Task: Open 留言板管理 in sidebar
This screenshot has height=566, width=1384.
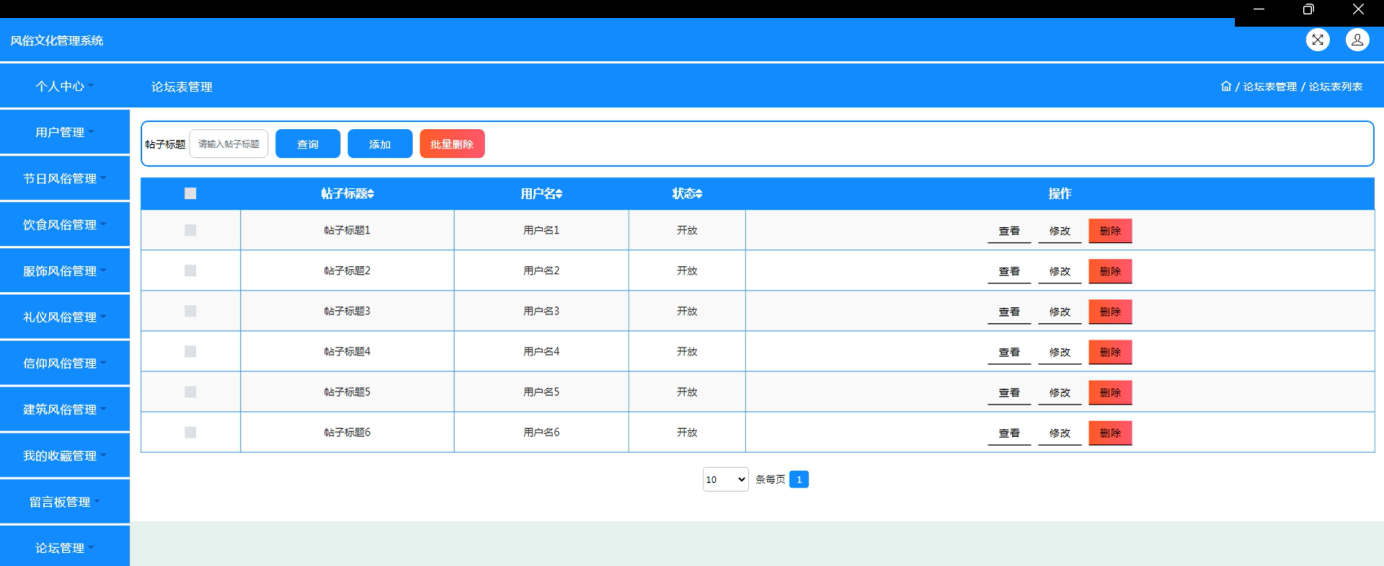Action: click(65, 501)
